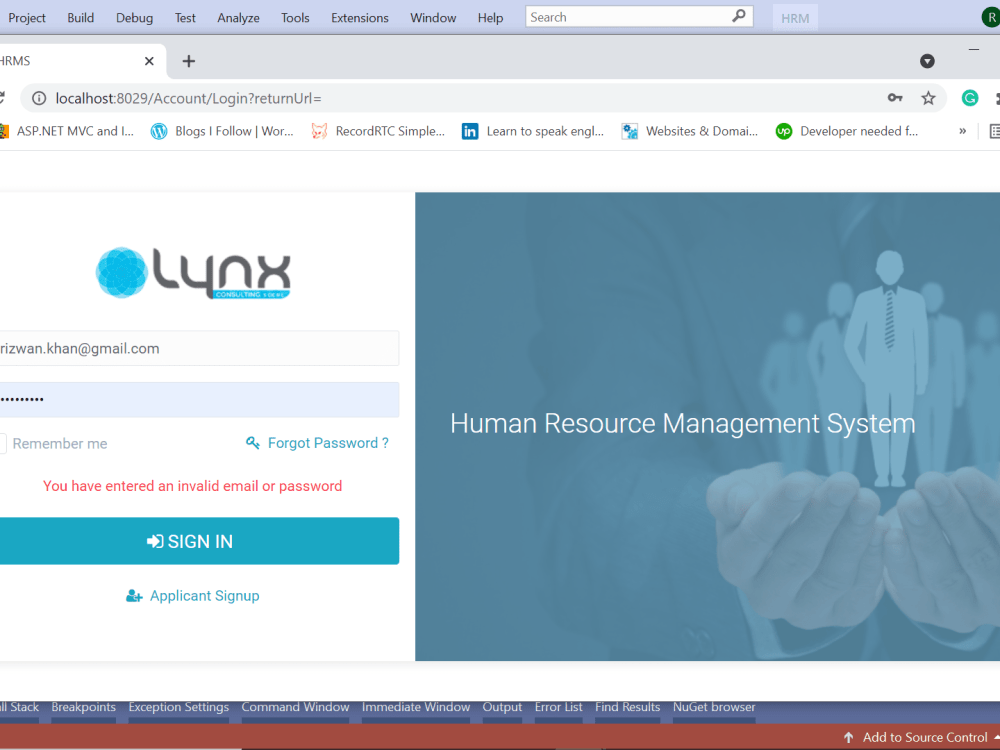This screenshot has width=1000, height=750.
Task: Click the Human Resource Management System heading
Action: pyautogui.click(x=682, y=423)
